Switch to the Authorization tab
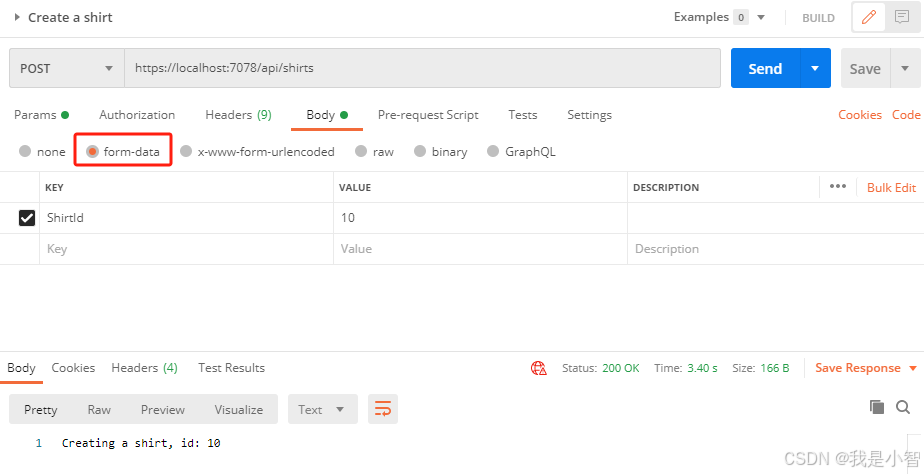This screenshot has height=474, width=924. pos(137,115)
